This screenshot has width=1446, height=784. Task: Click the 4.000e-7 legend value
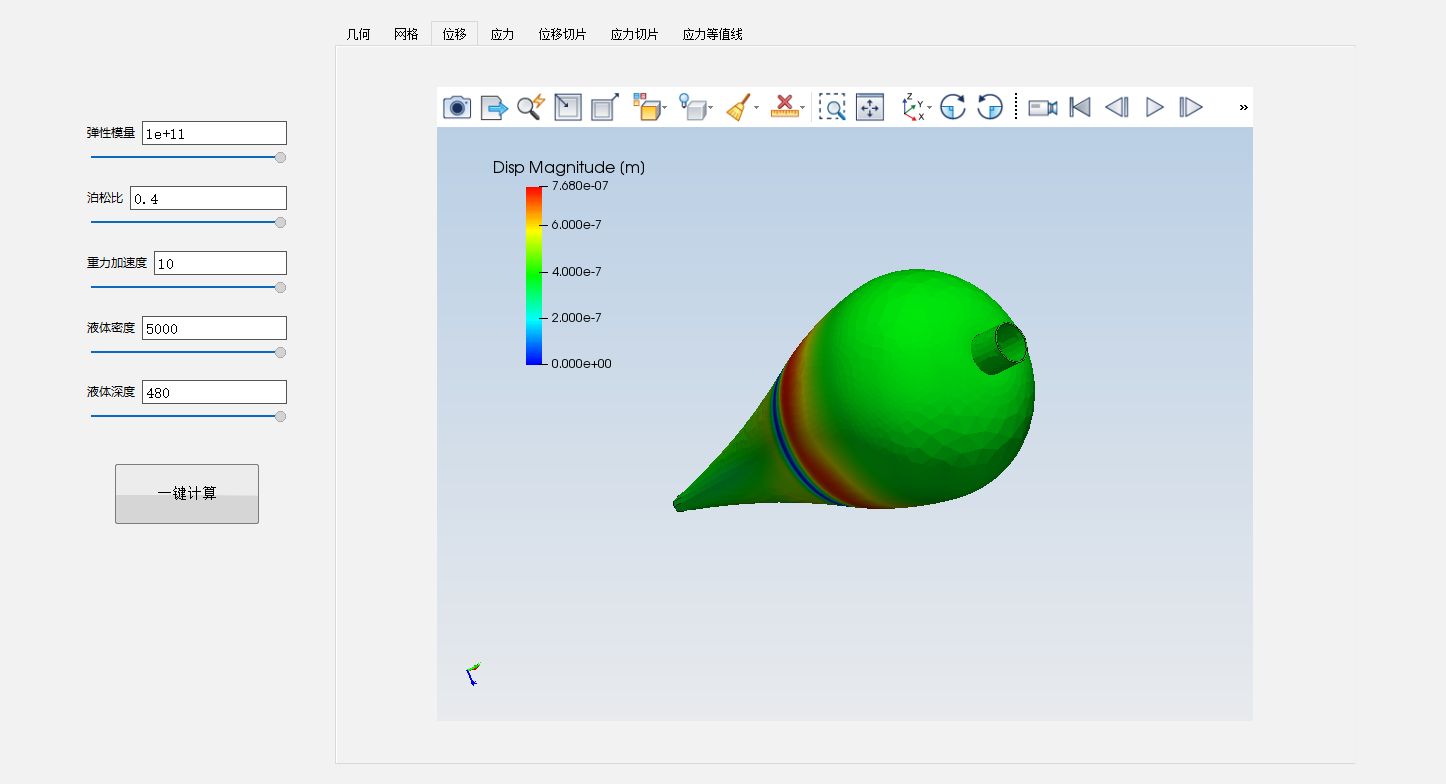point(577,271)
